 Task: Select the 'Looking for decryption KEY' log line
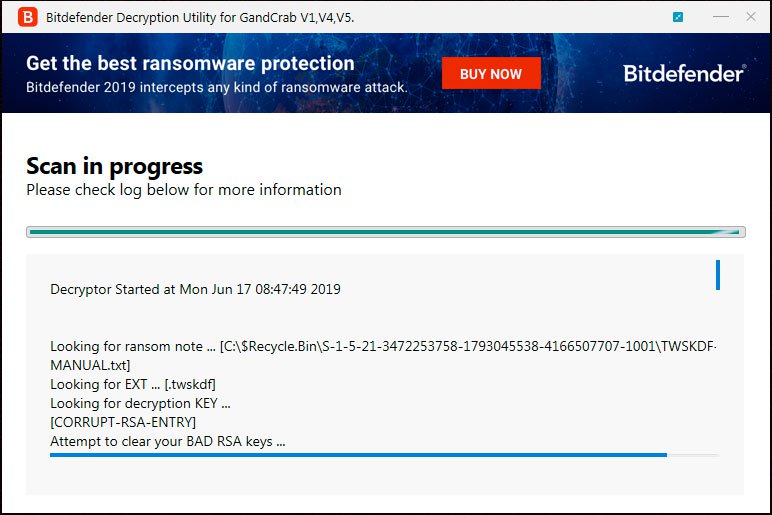[140, 403]
